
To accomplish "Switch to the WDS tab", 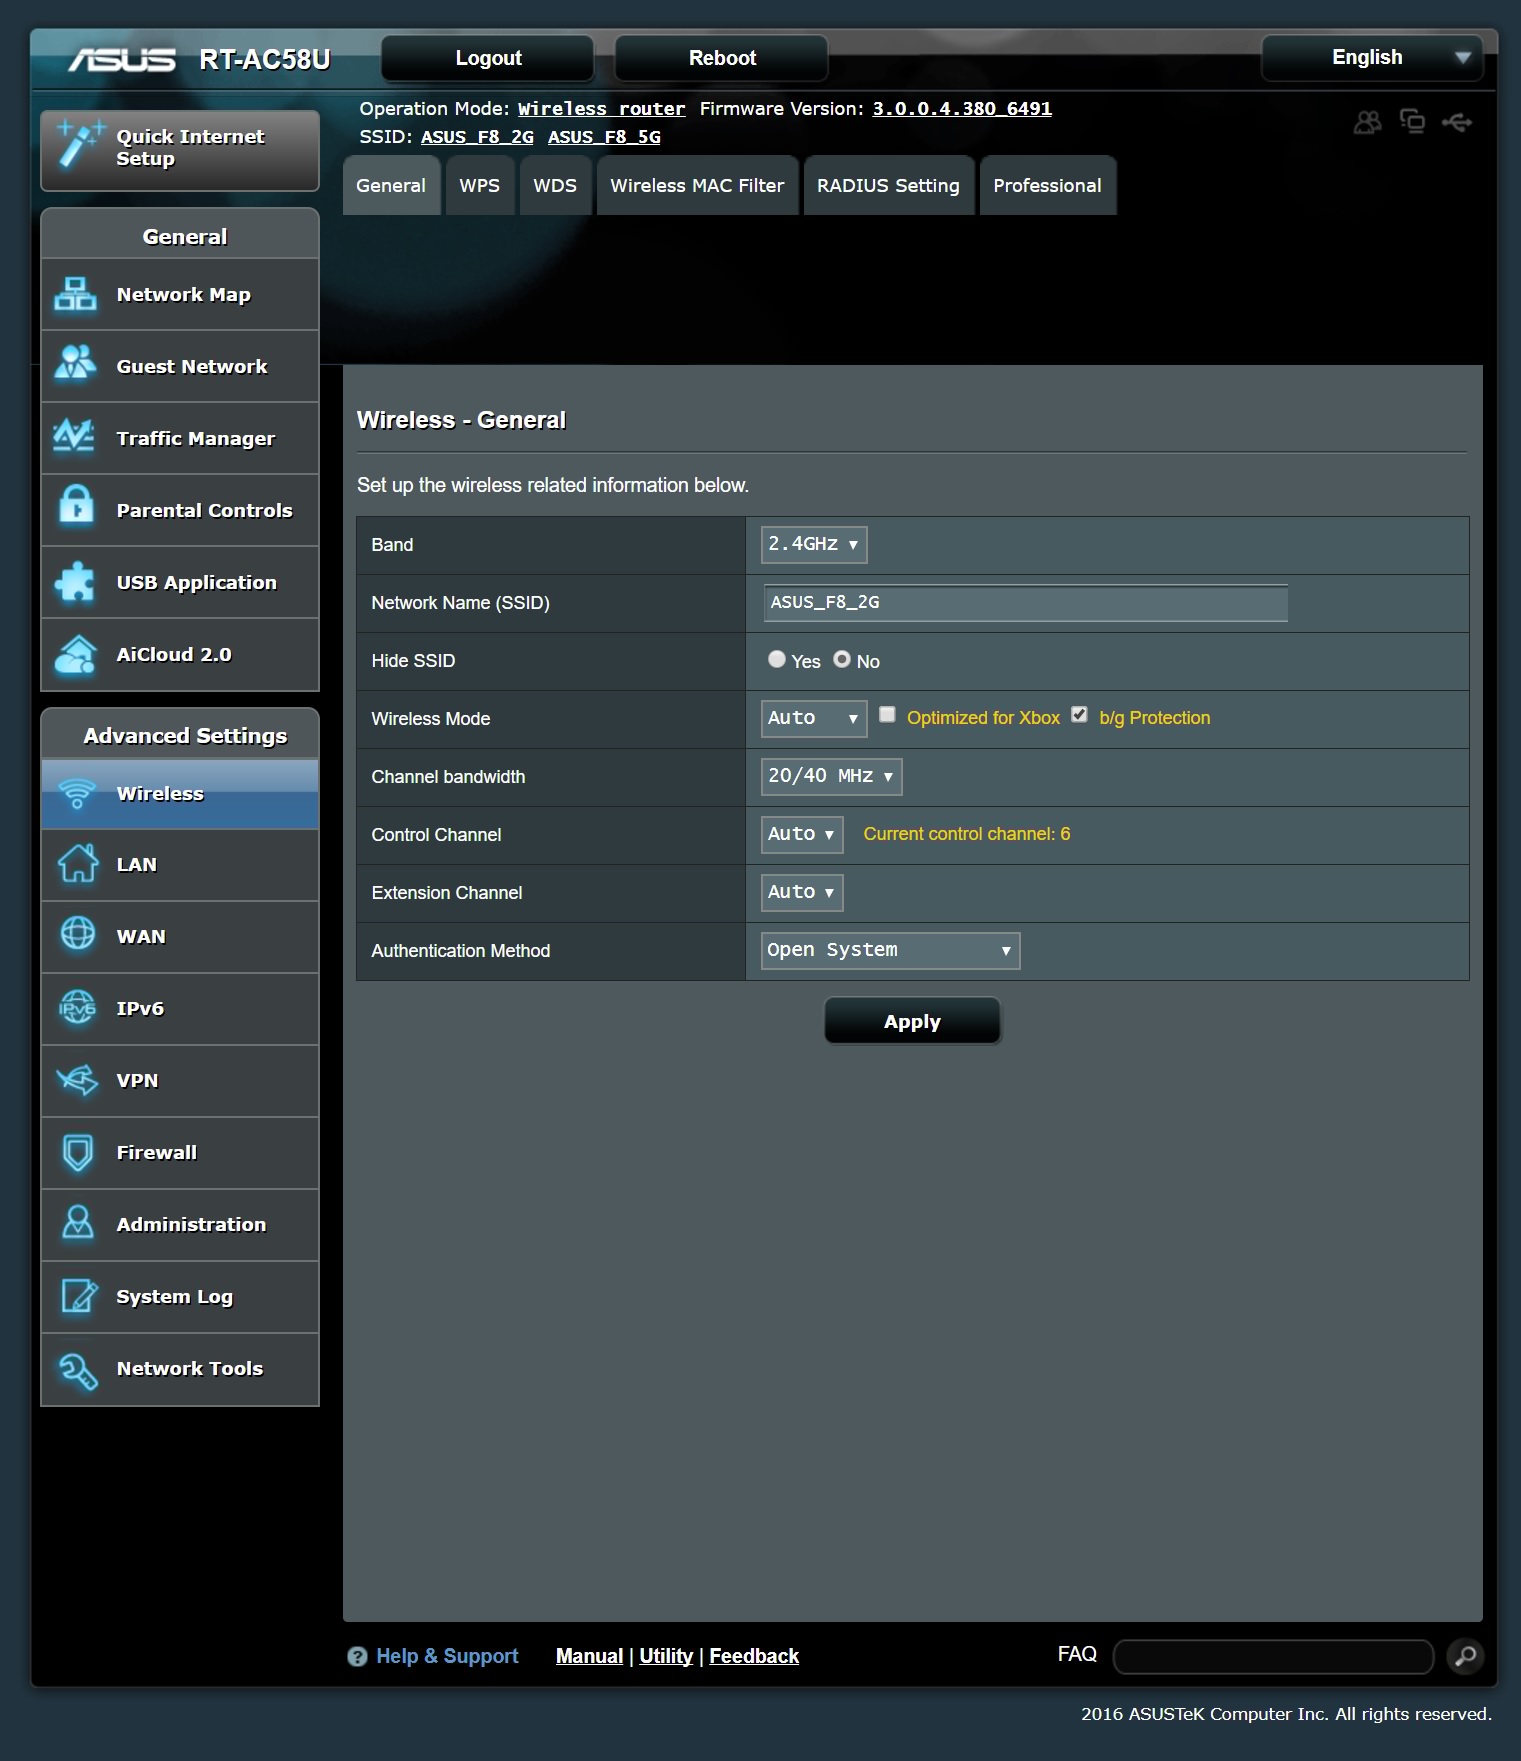I will 555,185.
